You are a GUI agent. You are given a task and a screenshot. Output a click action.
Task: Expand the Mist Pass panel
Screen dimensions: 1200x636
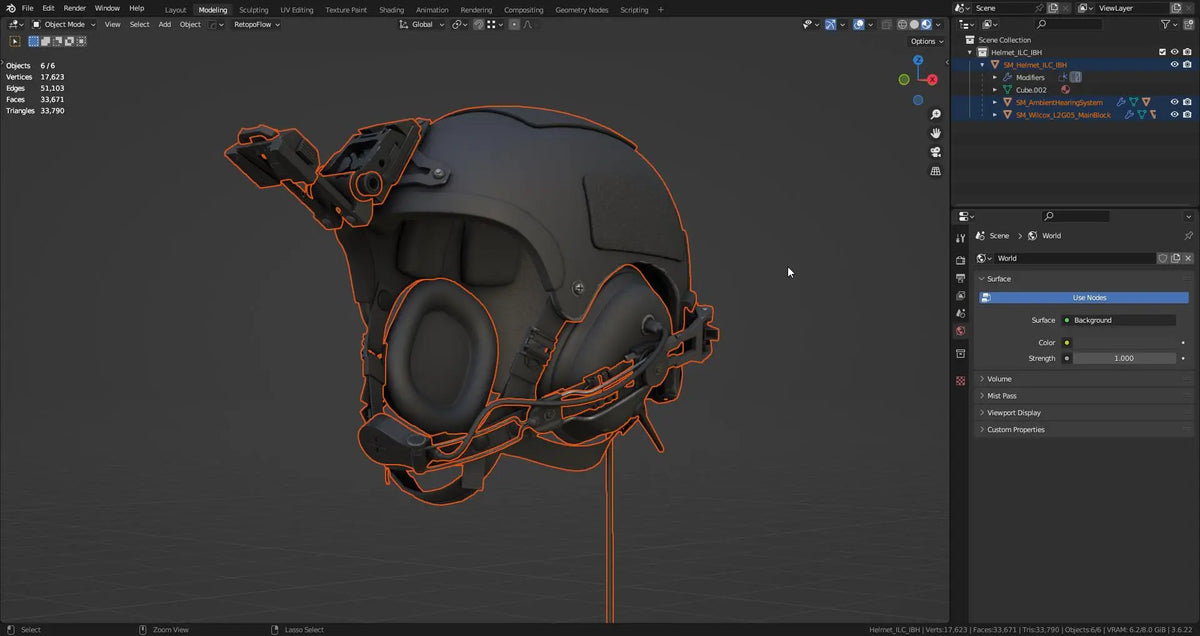pos(1084,396)
